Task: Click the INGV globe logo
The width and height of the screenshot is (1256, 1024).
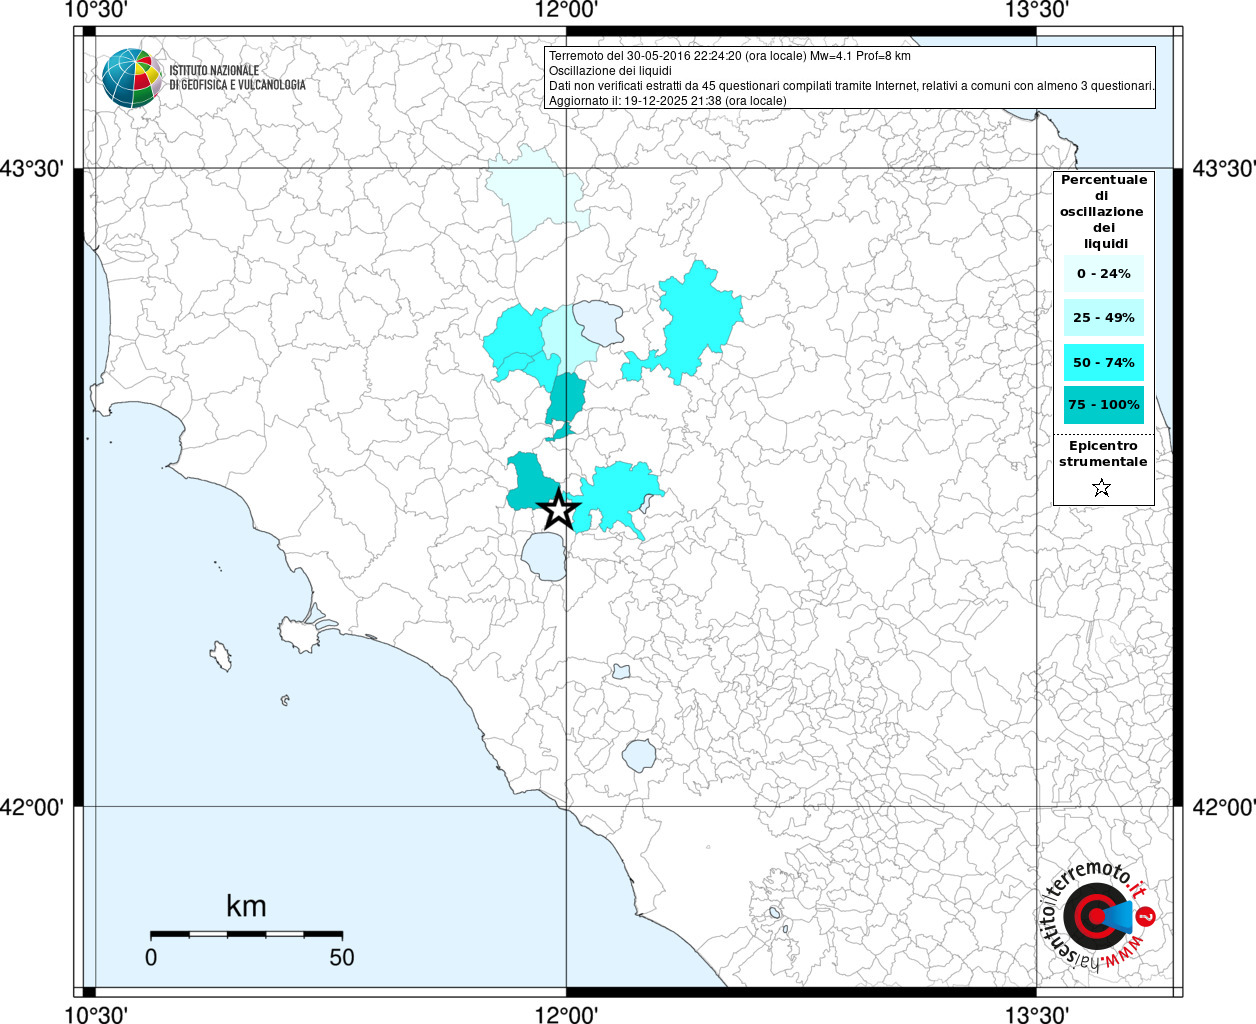Action: tap(132, 78)
